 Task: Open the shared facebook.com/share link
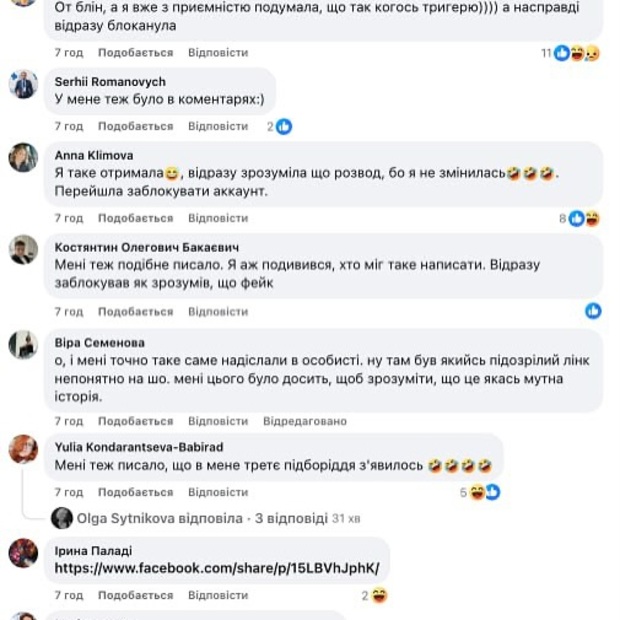217,568
